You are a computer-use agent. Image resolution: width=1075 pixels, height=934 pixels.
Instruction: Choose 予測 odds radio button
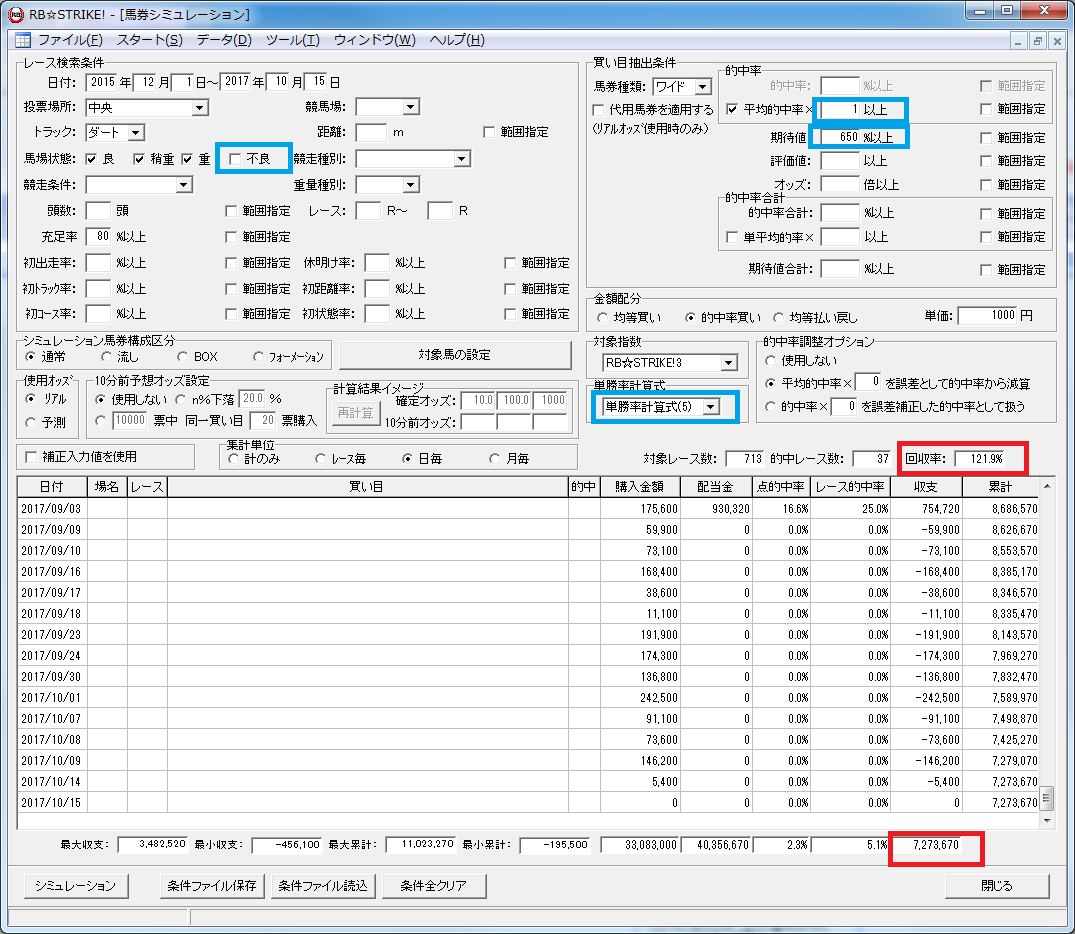[31, 422]
